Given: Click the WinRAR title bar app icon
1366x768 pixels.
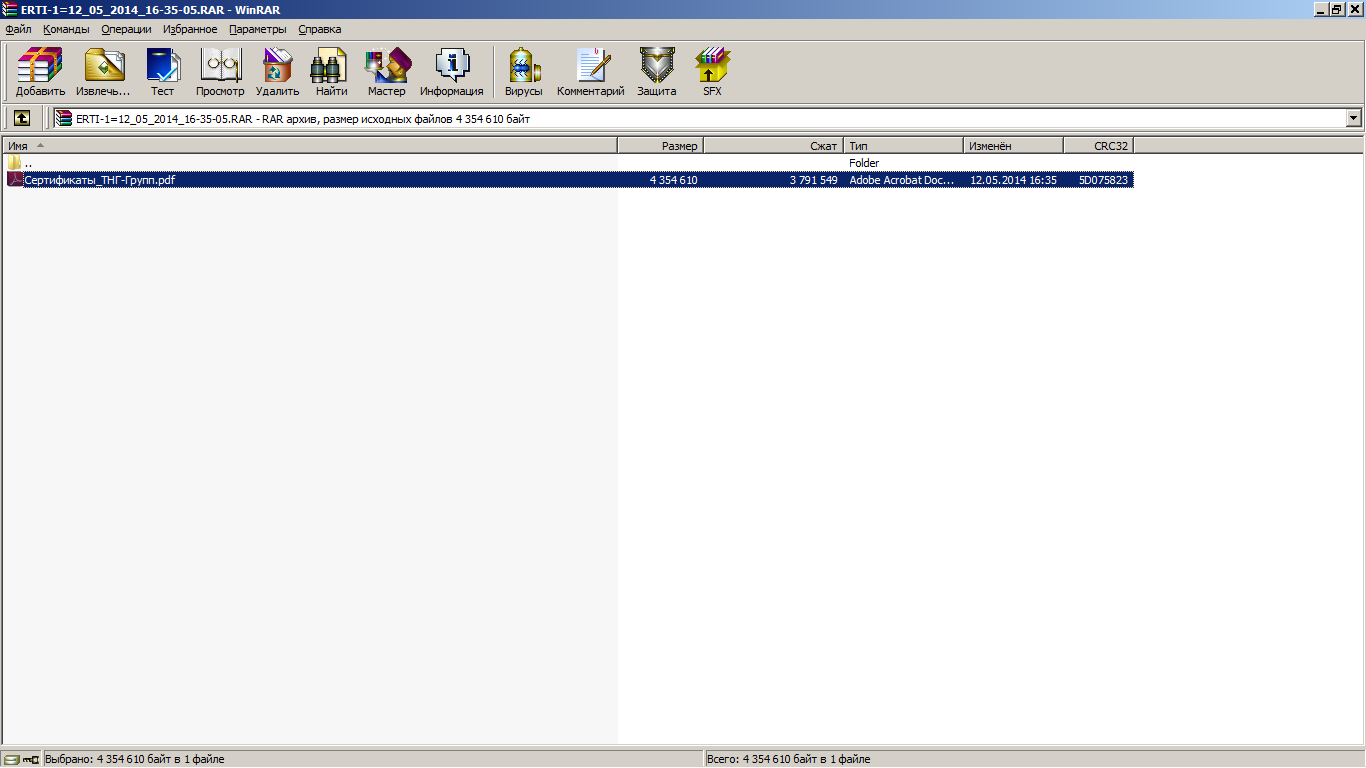Looking at the screenshot, I should (x=9, y=9).
